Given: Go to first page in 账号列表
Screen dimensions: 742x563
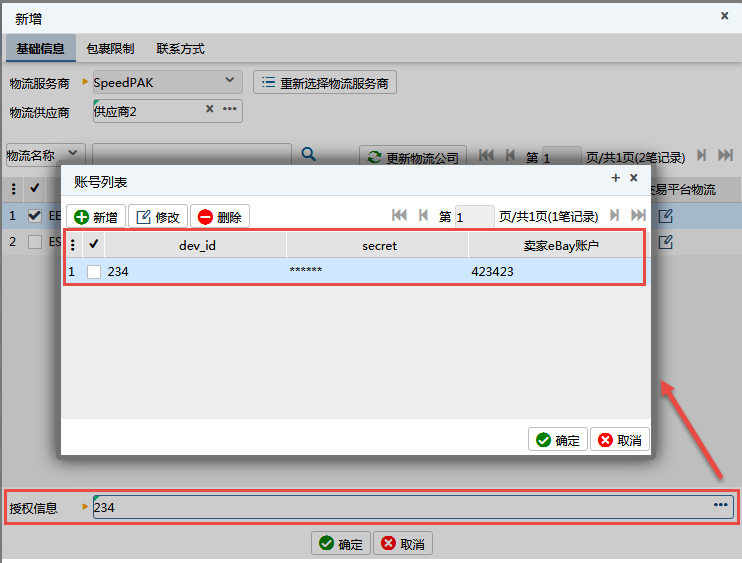Looking at the screenshot, I should [399, 216].
